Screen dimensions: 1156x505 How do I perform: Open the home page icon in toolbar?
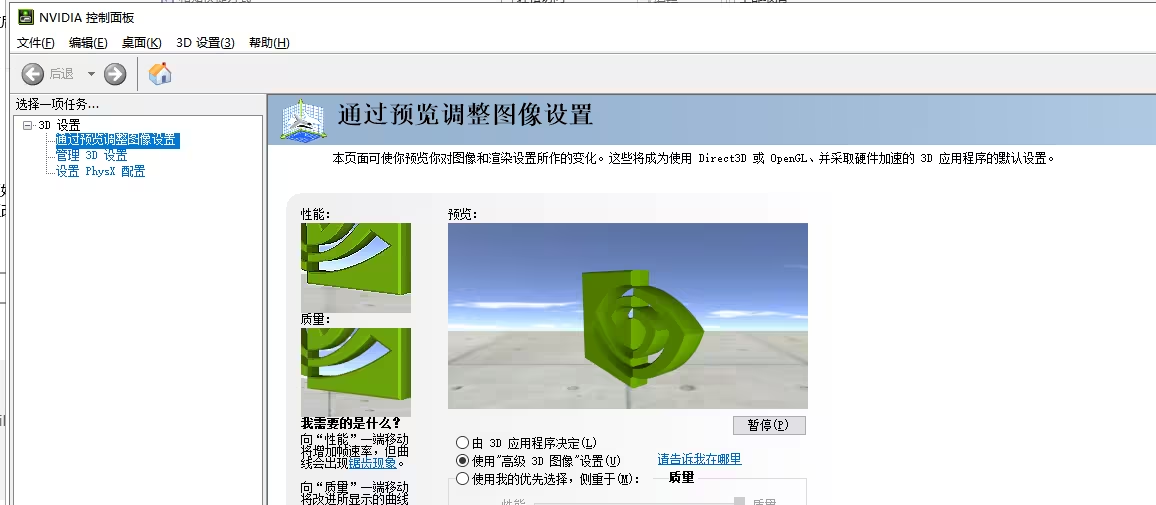pyautogui.click(x=160, y=74)
